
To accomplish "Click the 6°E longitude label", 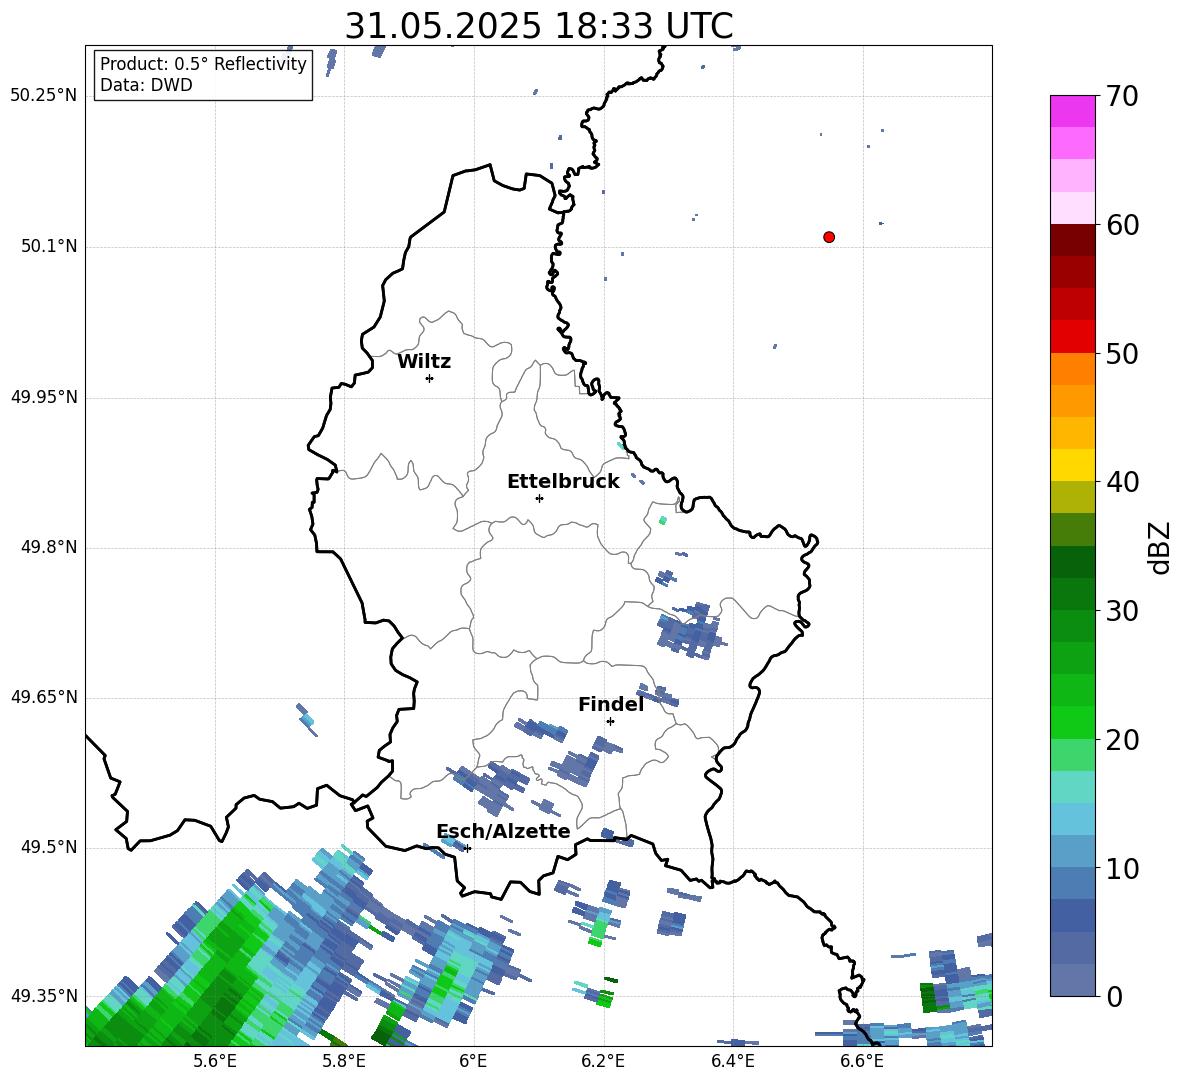I will coord(473,1061).
